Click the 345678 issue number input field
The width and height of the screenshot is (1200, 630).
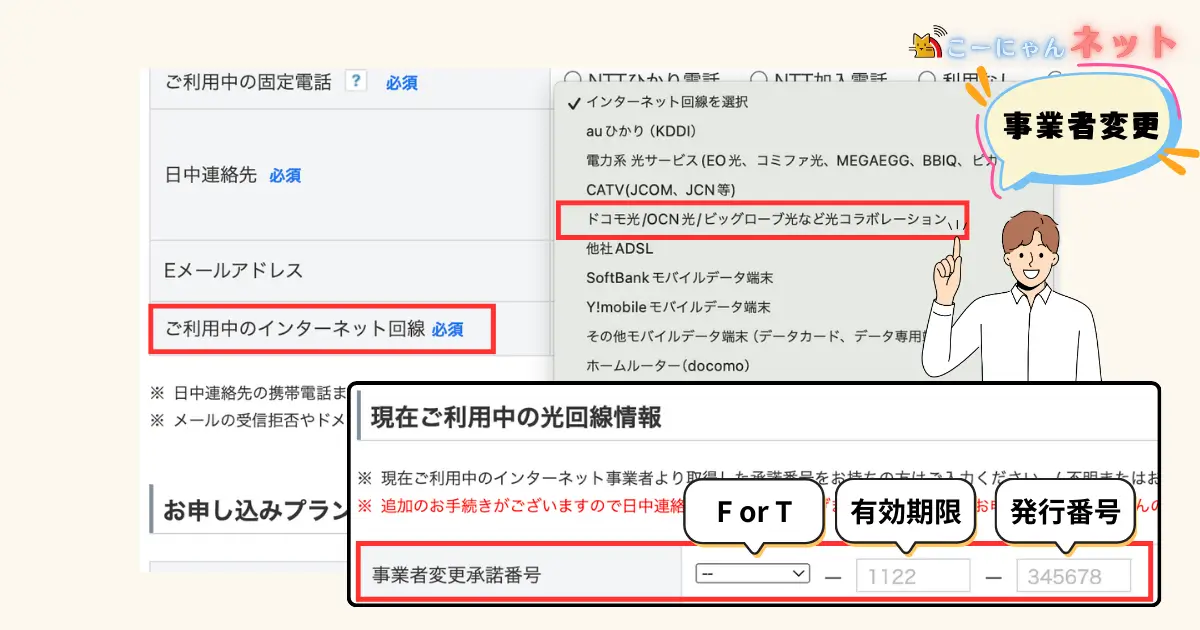coord(1074,576)
